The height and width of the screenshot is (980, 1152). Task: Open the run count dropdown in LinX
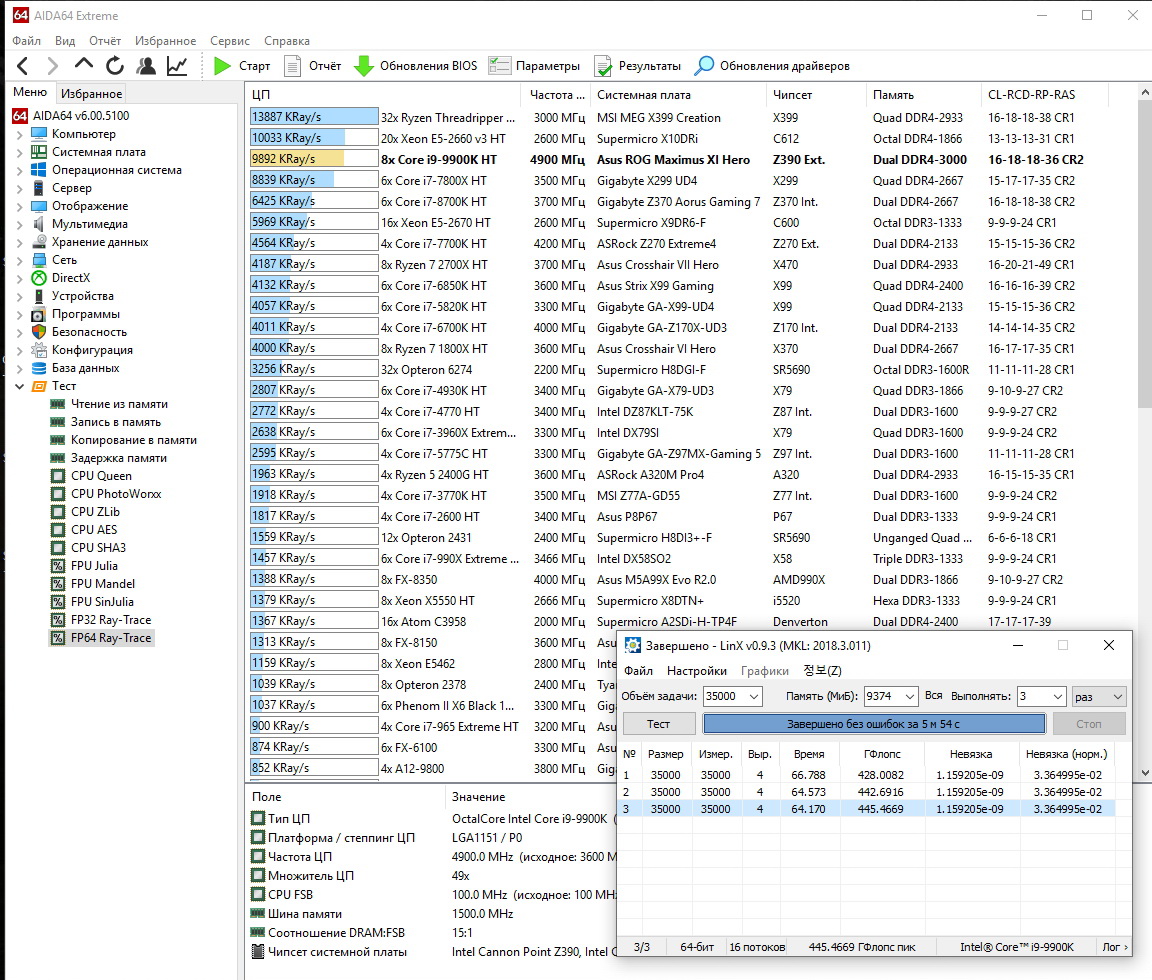1057,696
